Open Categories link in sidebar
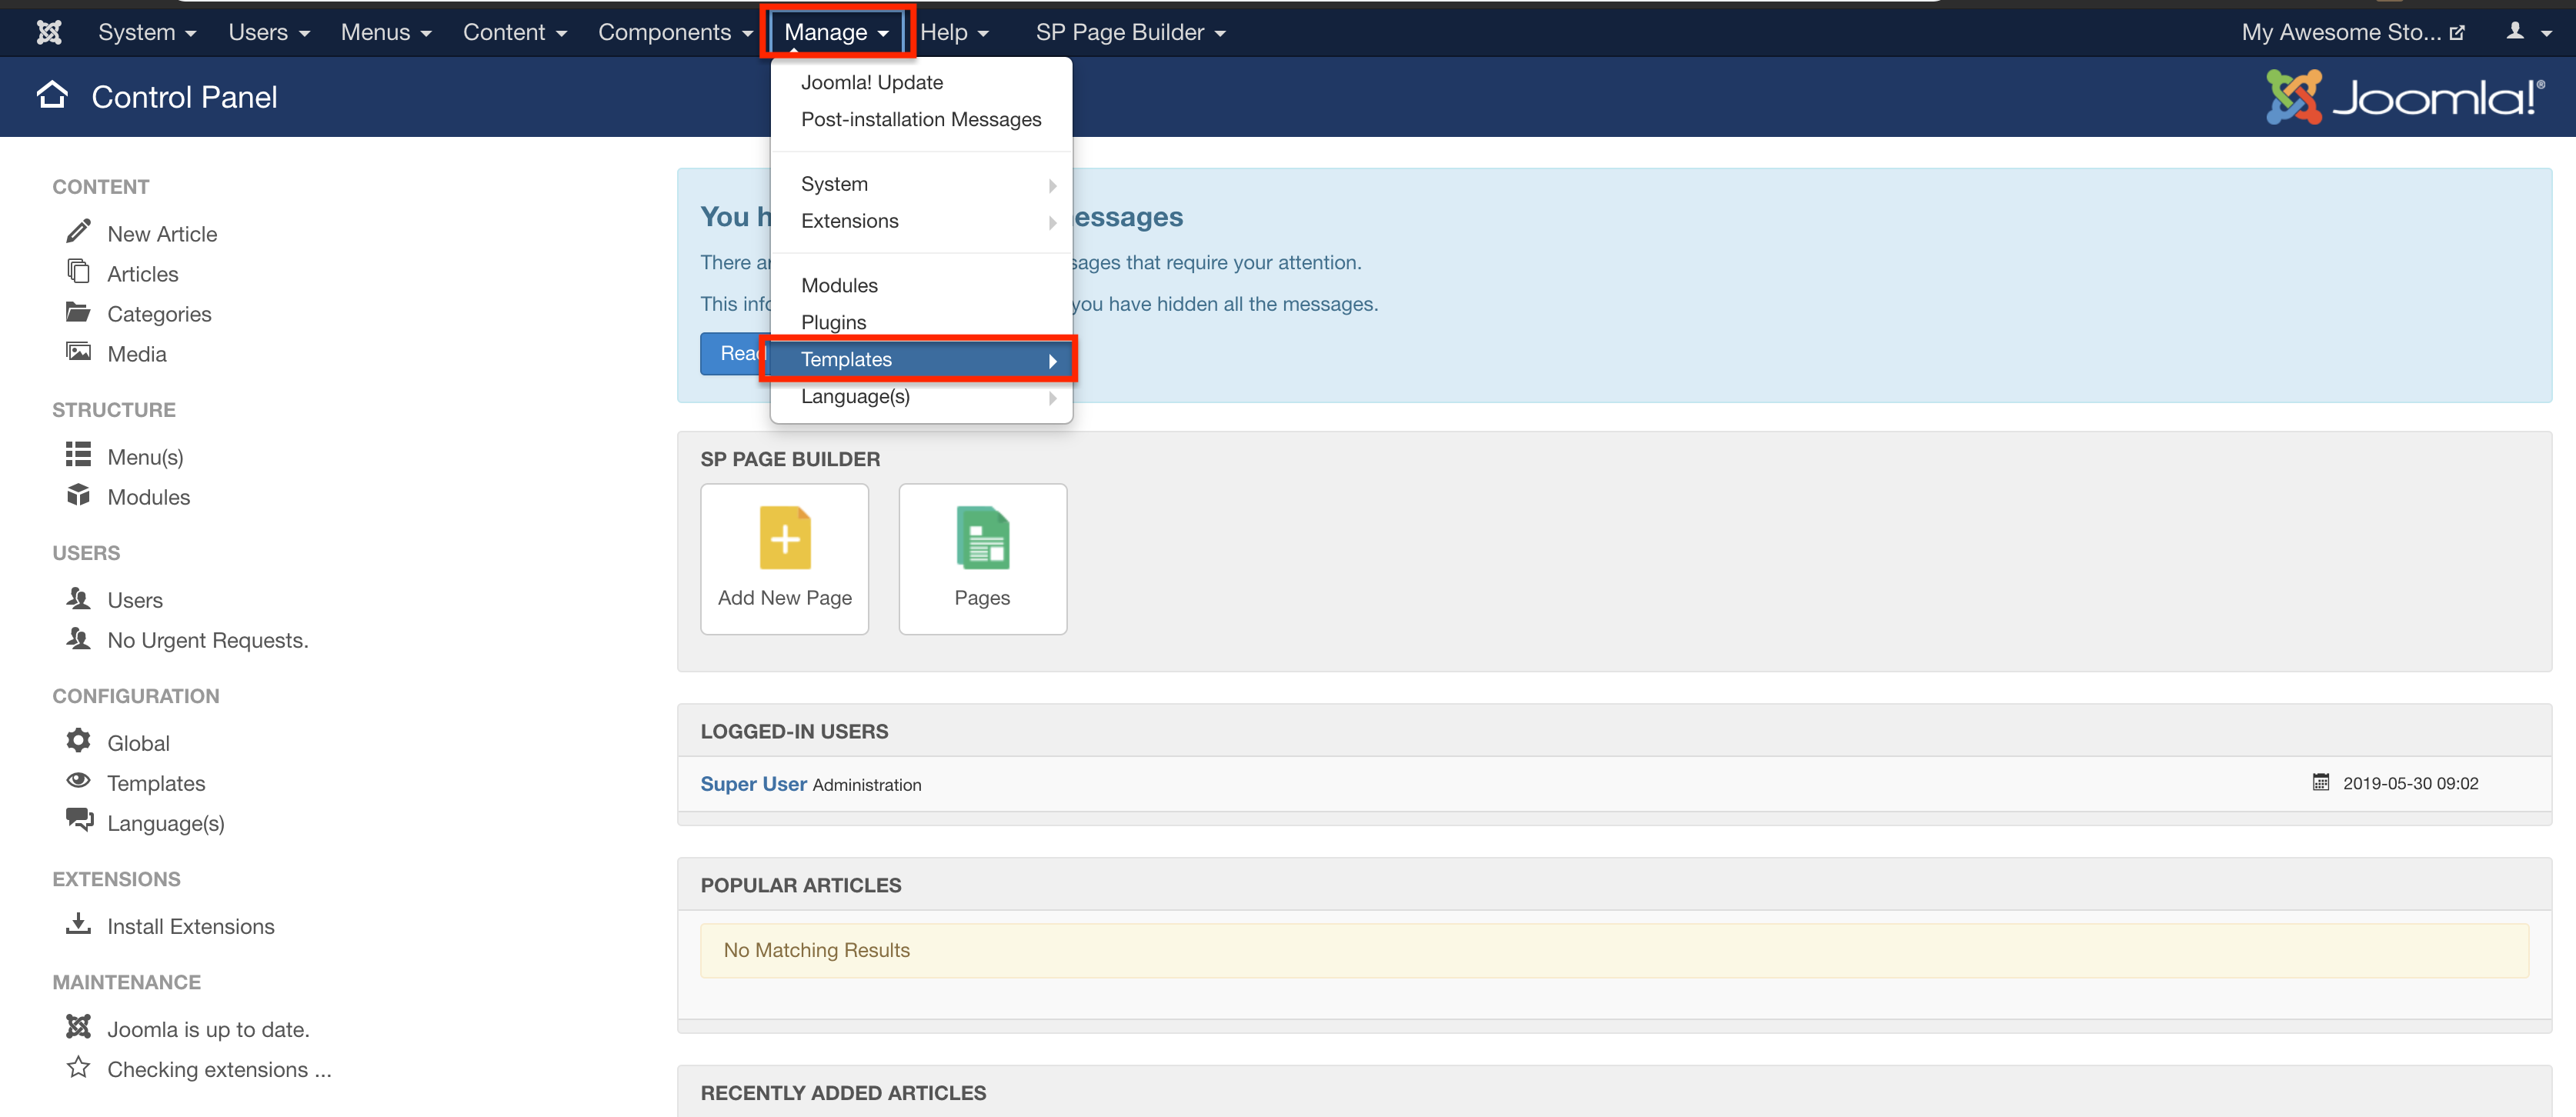 tap(159, 313)
